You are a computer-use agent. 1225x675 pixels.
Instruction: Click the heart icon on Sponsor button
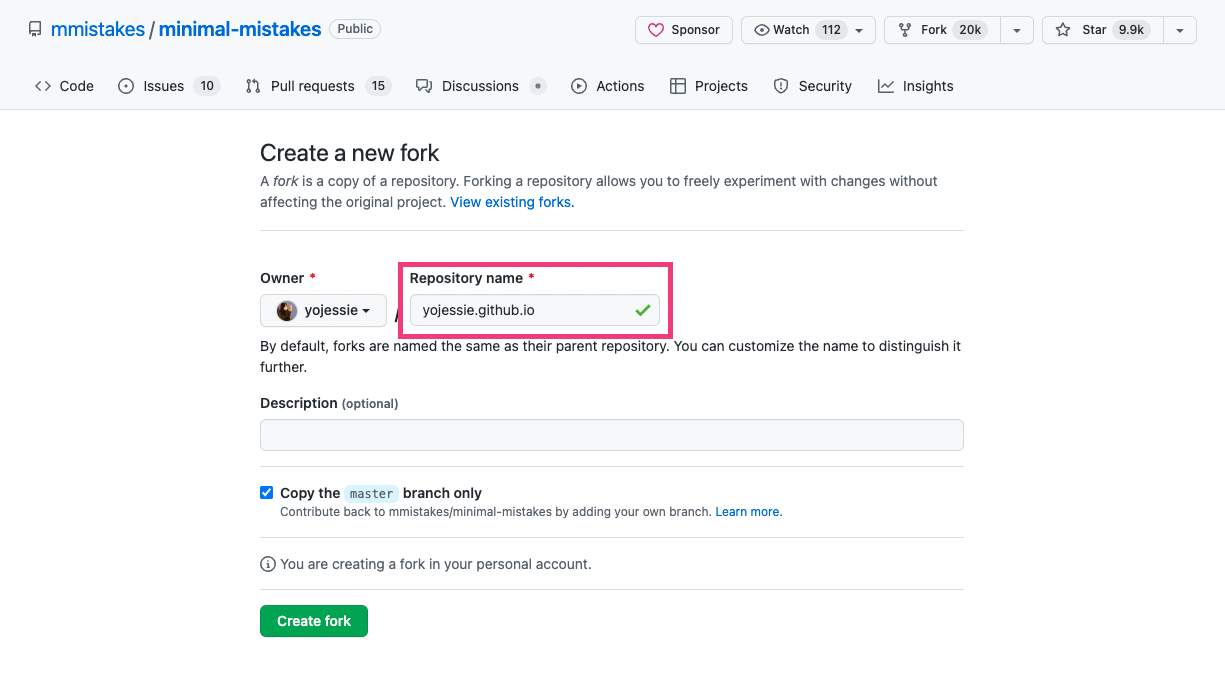click(x=656, y=30)
